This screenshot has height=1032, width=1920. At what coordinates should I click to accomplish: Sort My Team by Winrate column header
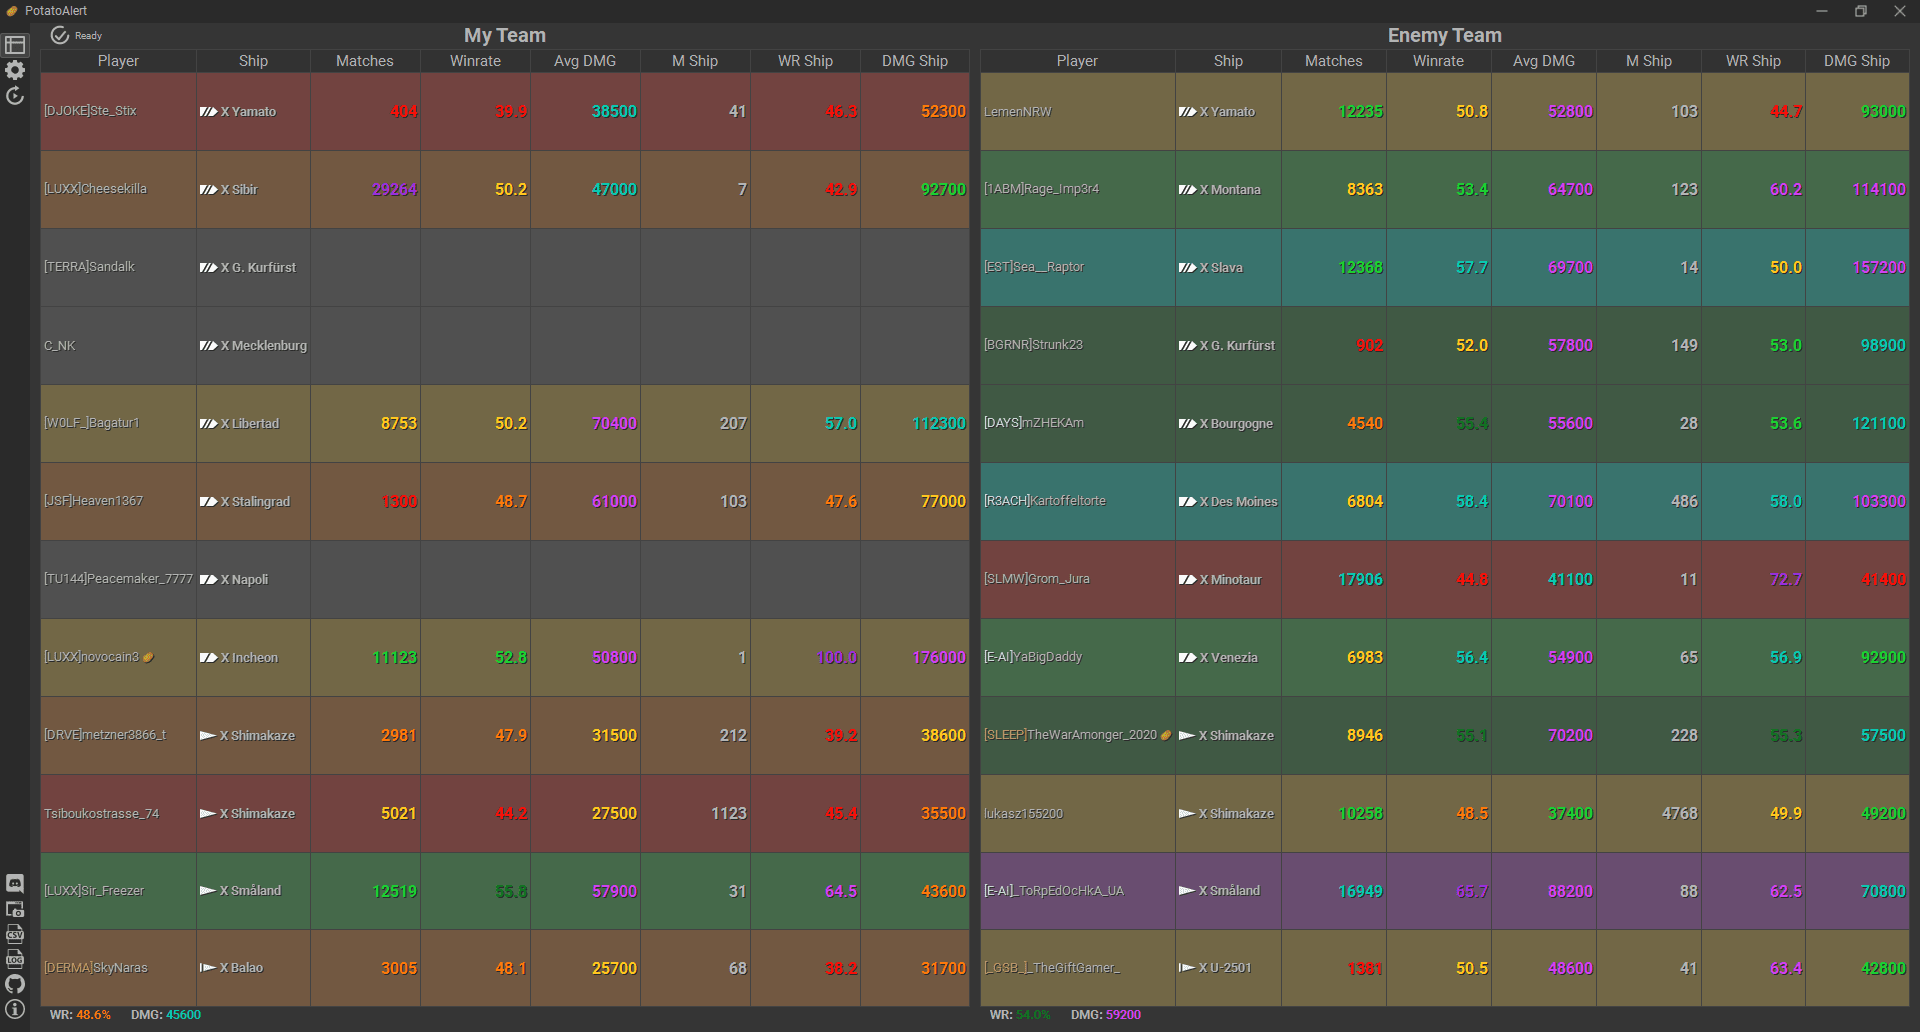(x=475, y=61)
